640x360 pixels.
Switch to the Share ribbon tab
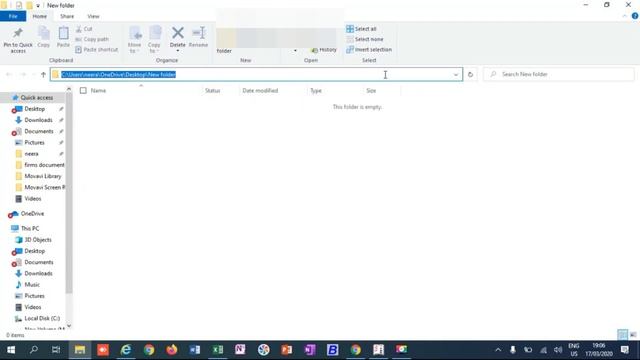(x=67, y=16)
